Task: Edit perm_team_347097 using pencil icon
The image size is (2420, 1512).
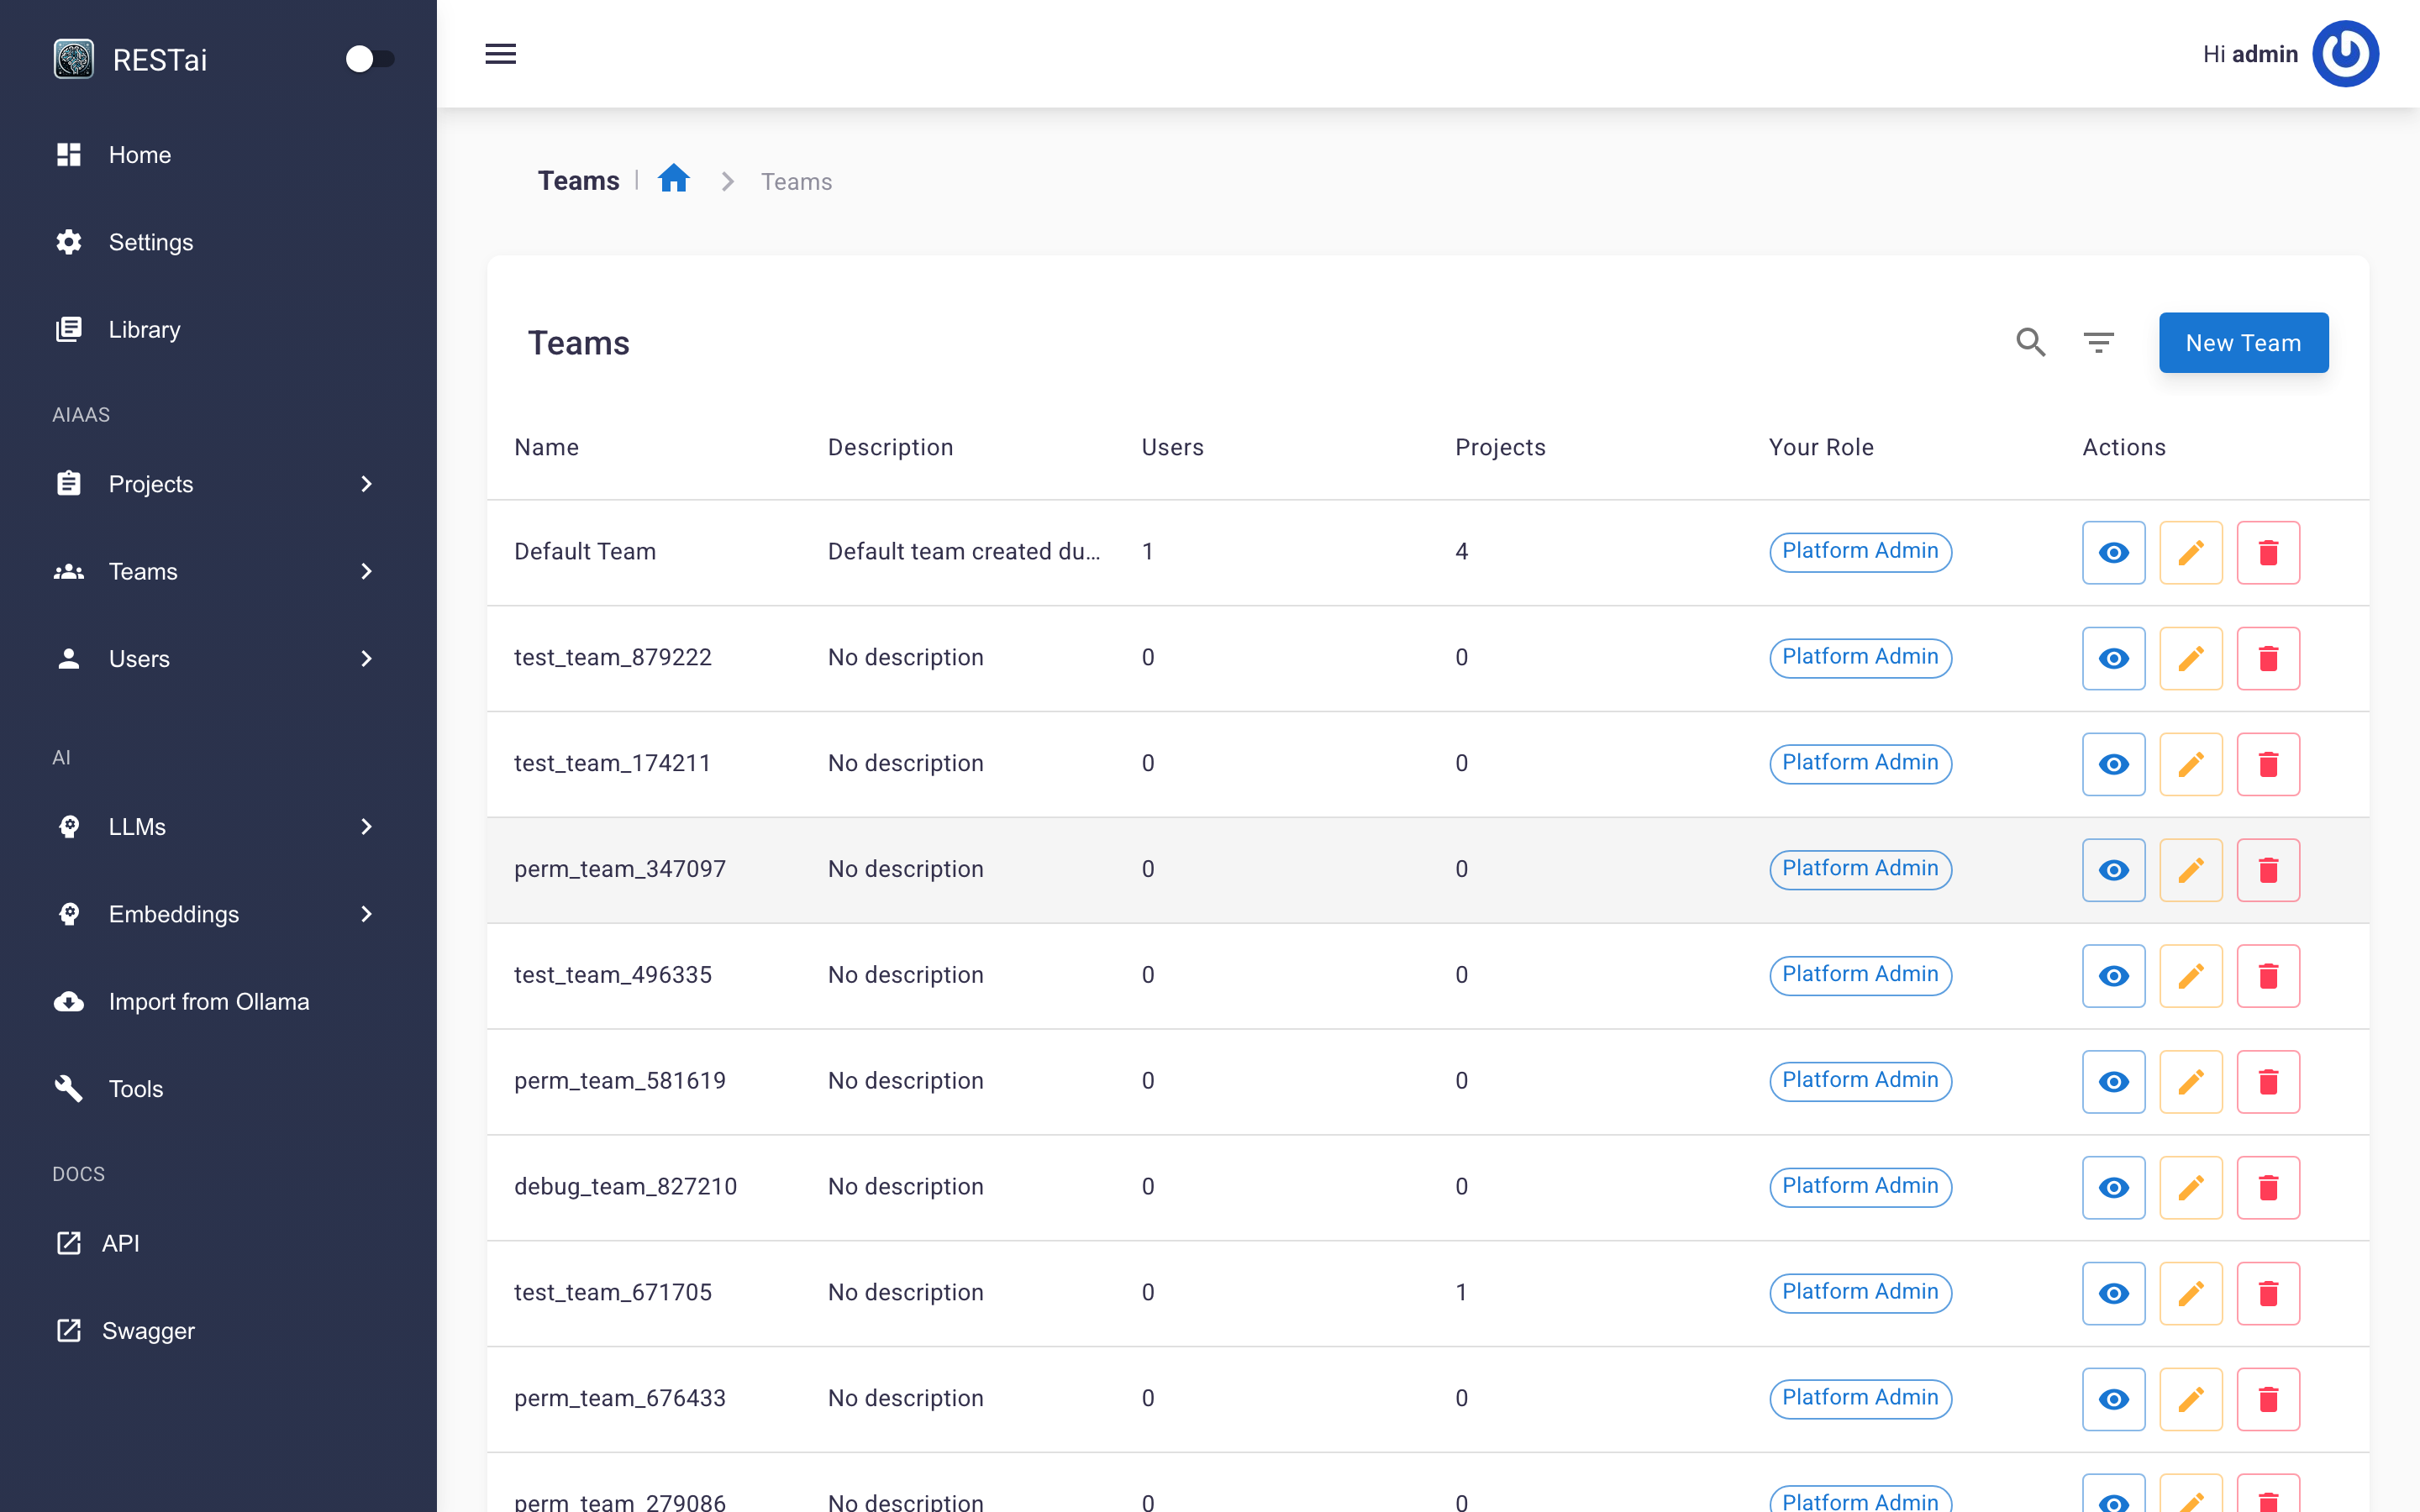Action: click(2190, 870)
